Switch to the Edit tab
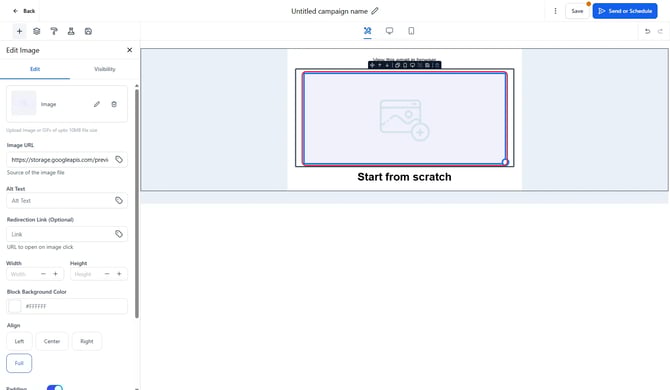Image resolution: width=670 pixels, height=390 pixels. click(x=35, y=69)
